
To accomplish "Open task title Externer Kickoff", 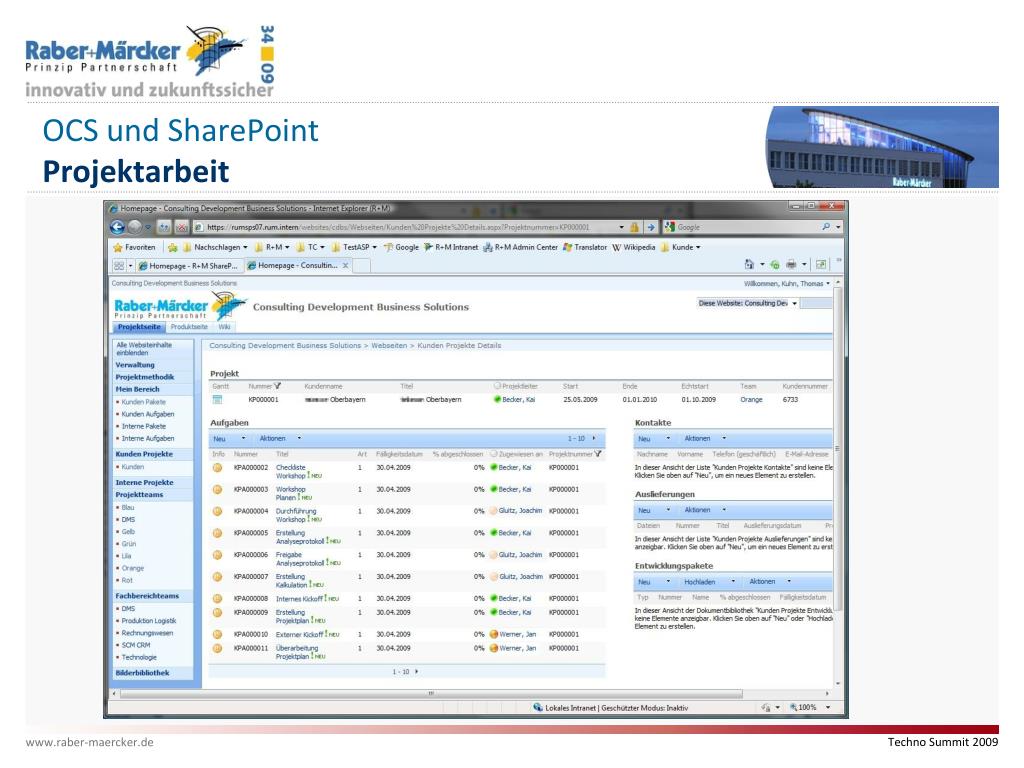I will [300, 634].
